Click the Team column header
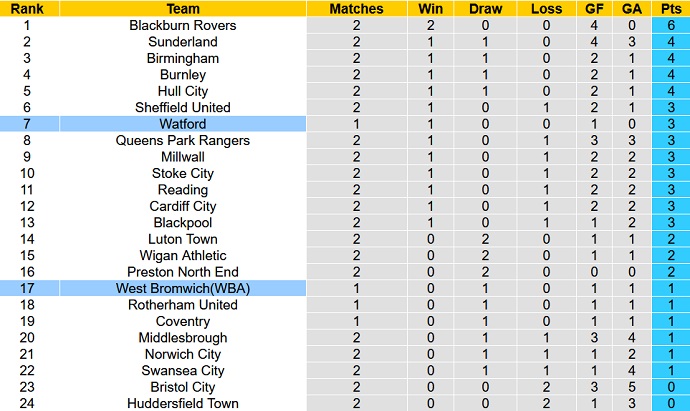690x411 pixels. [183, 8]
